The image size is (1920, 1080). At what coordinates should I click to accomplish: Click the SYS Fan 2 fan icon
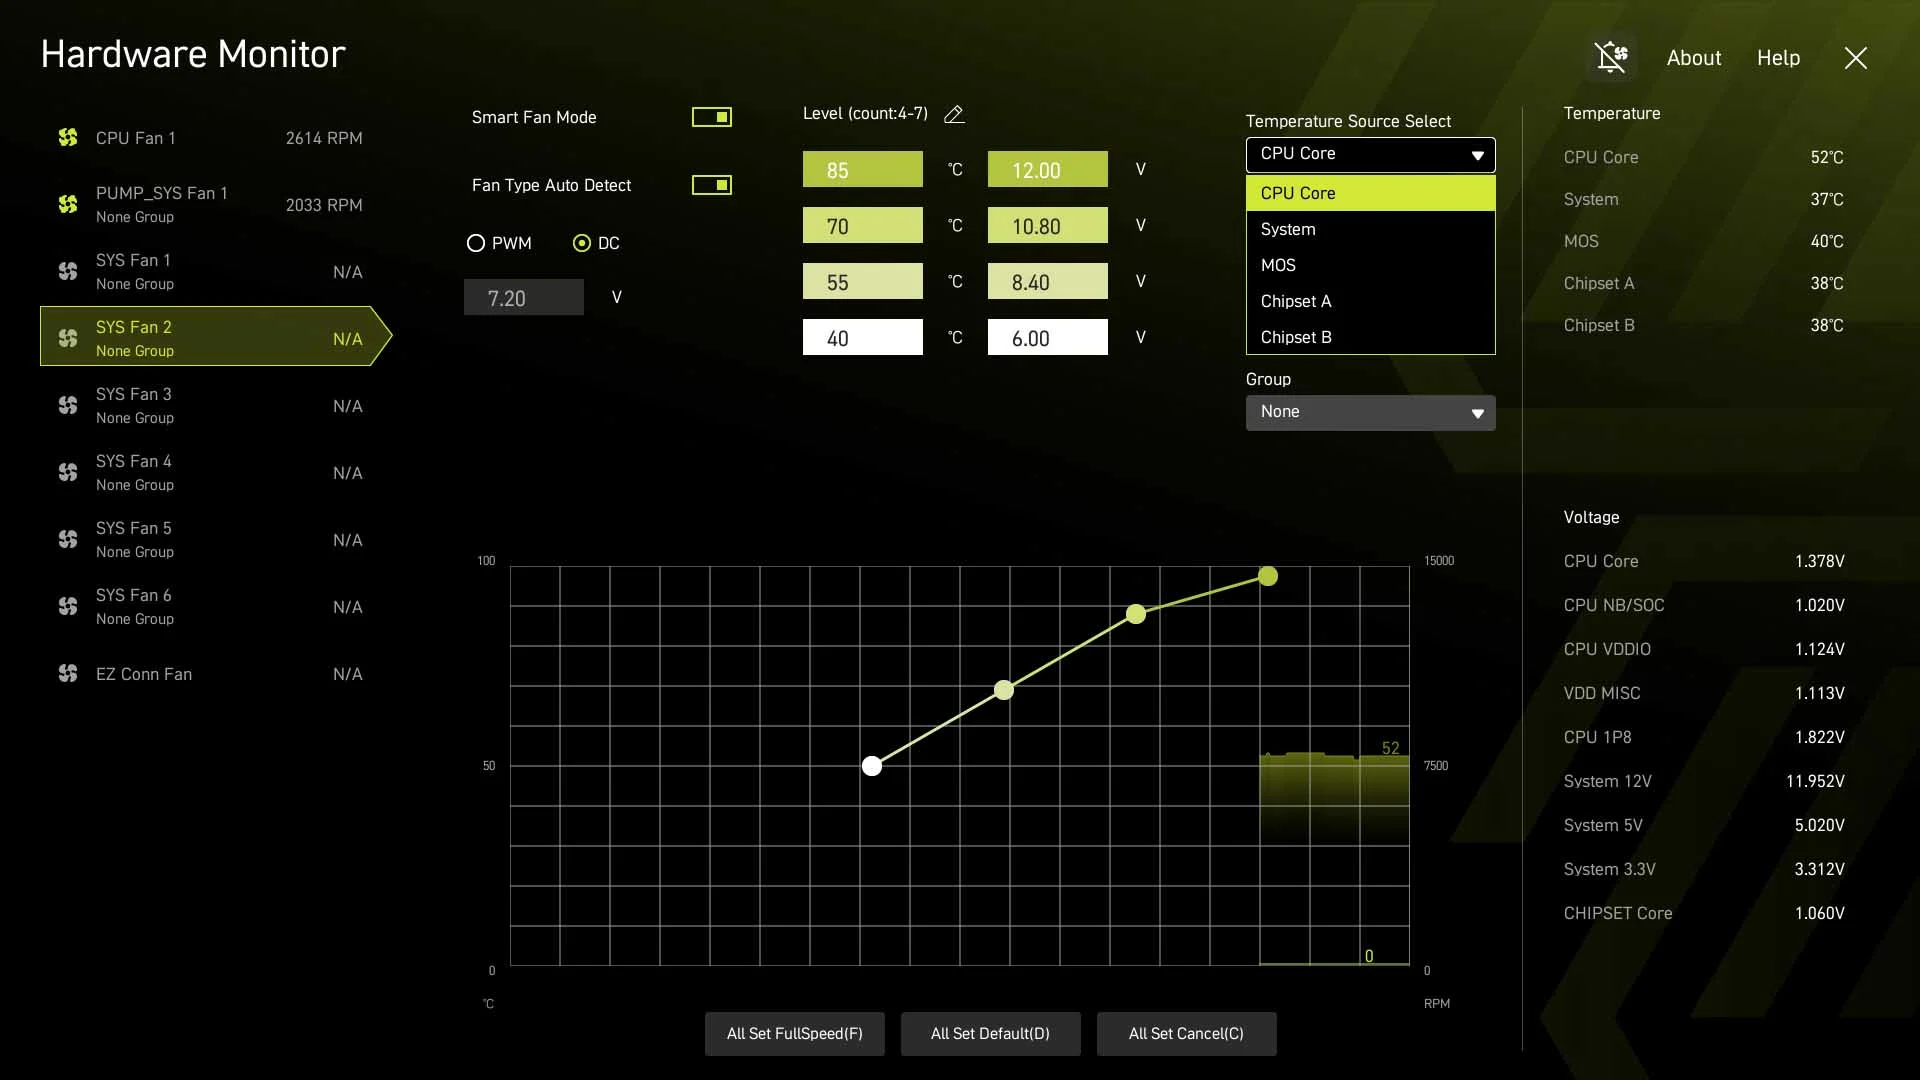click(68, 338)
